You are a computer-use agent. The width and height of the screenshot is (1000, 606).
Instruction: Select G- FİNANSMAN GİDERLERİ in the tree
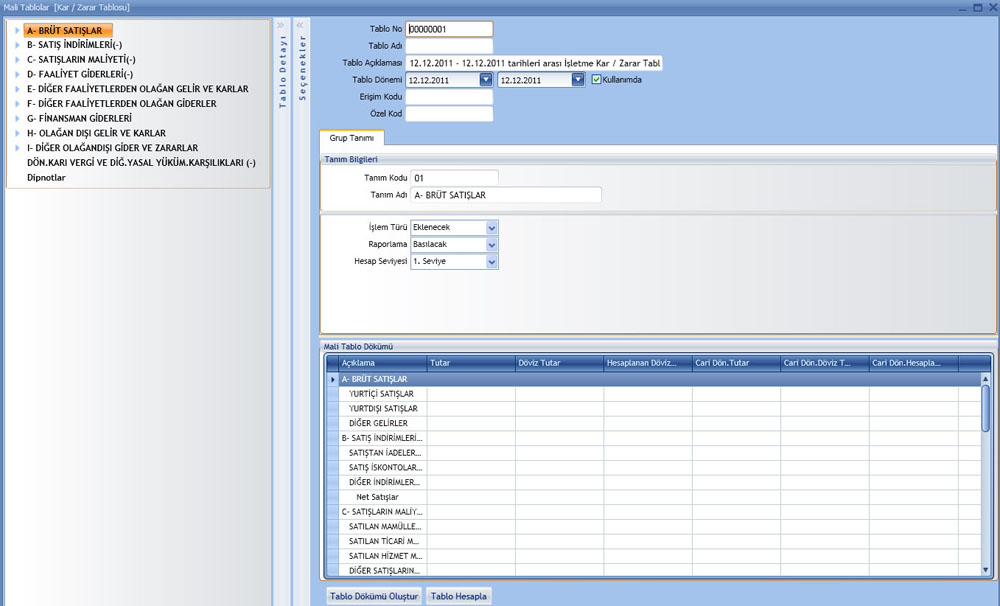click(x=79, y=118)
